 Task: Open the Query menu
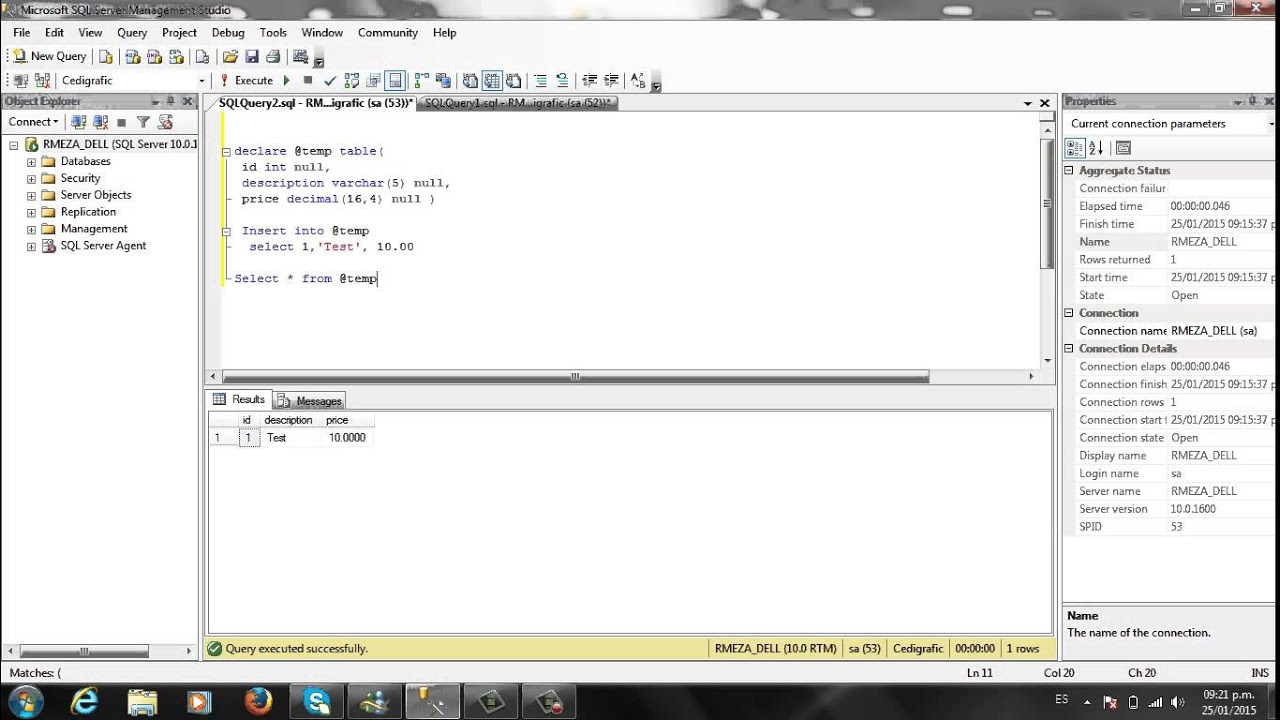tap(132, 33)
